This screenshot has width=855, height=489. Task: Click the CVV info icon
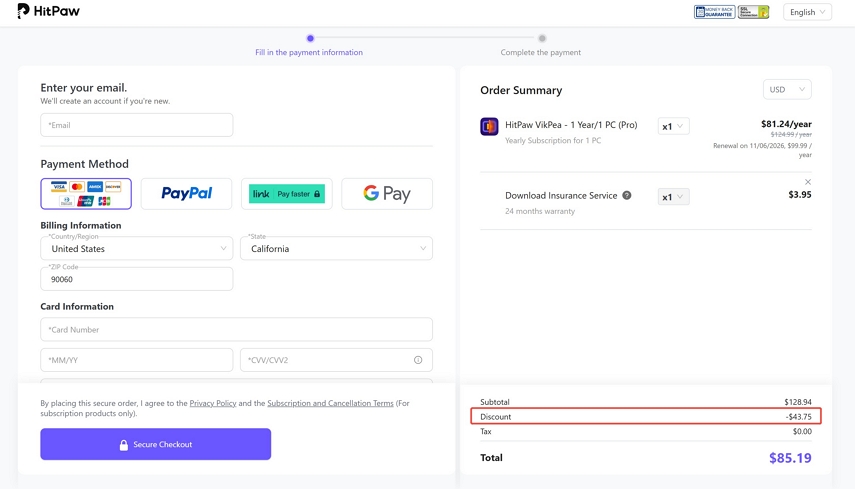418,360
